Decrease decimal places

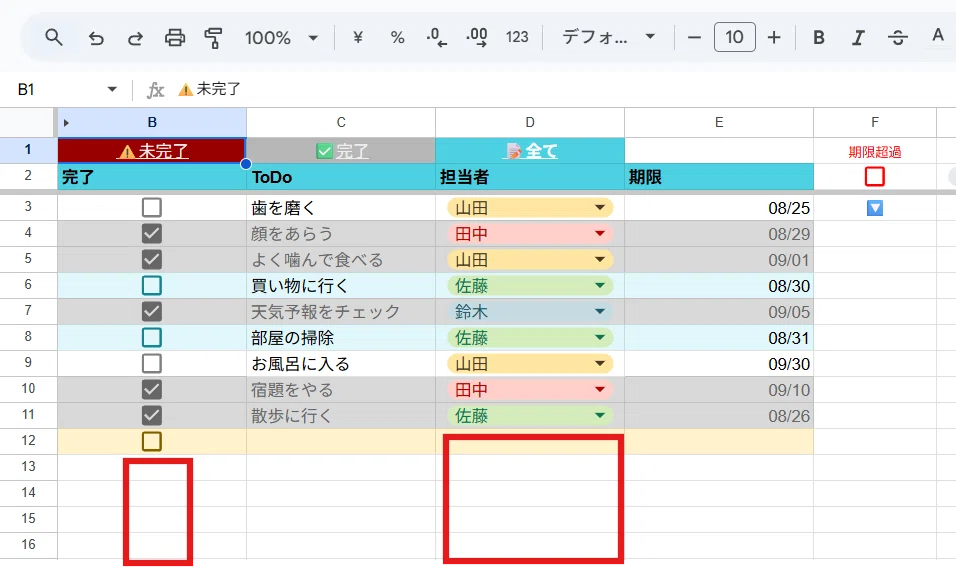(437, 38)
